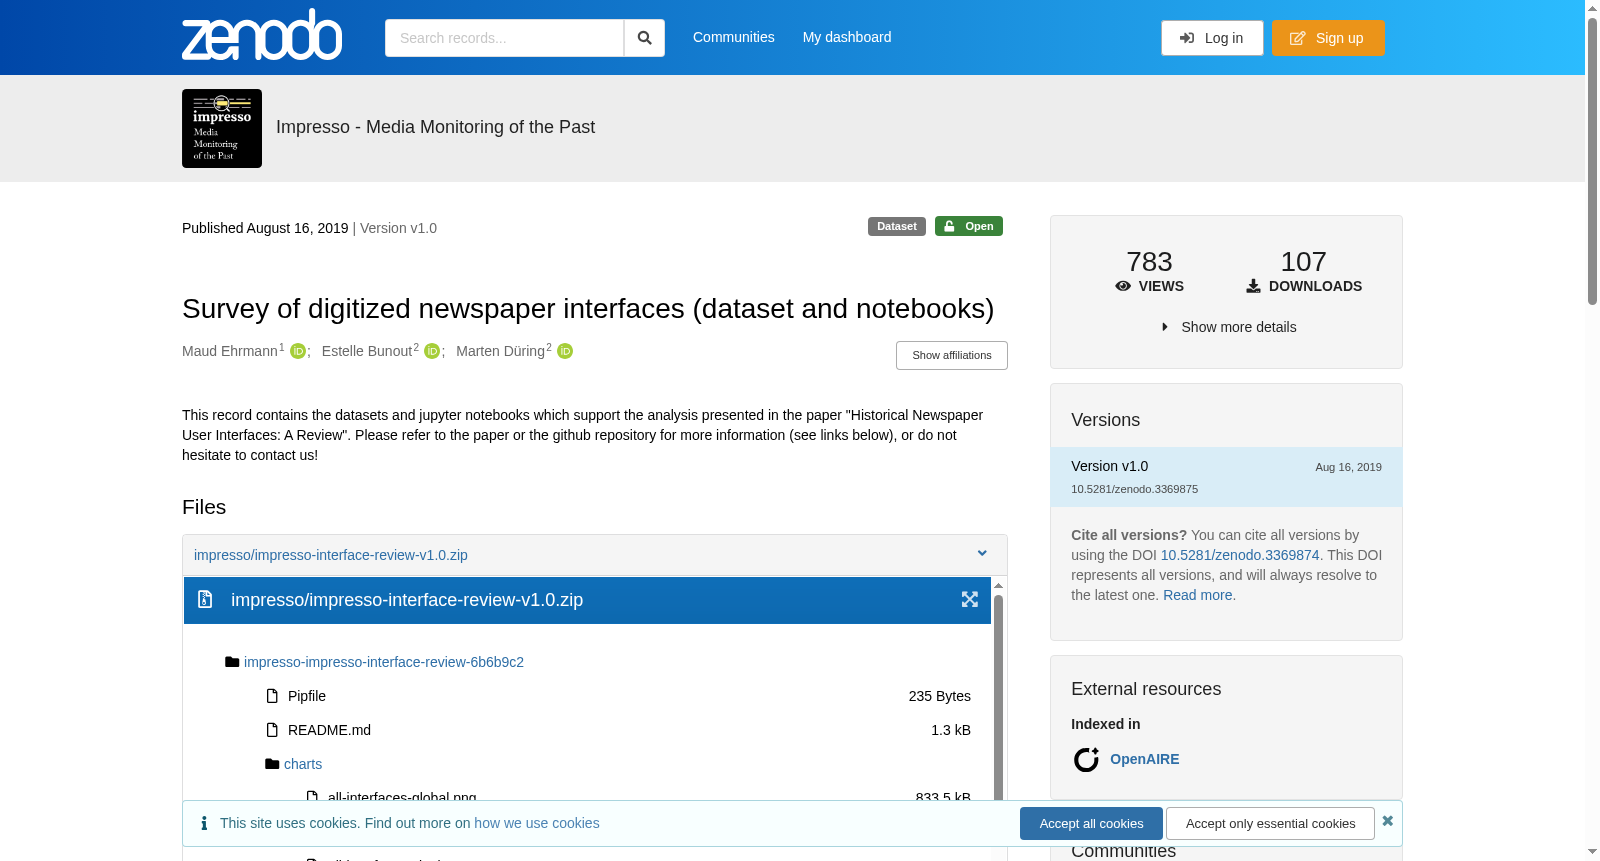Click Read more link in Versions

pos(1198,595)
